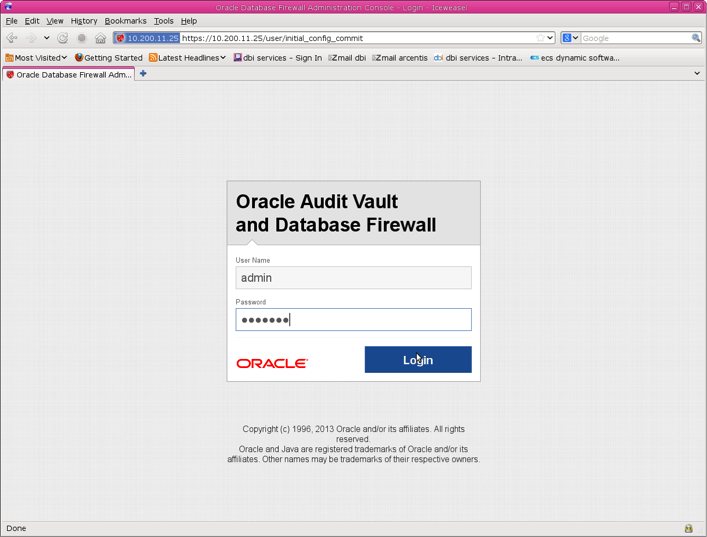Click the Back navigation arrow

[x=12, y=38]
